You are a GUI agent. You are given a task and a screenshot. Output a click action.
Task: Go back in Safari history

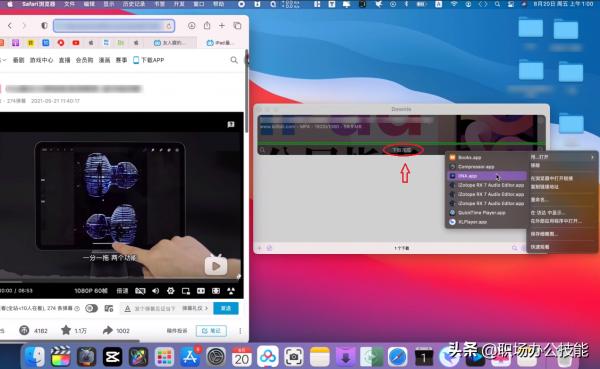10,26
